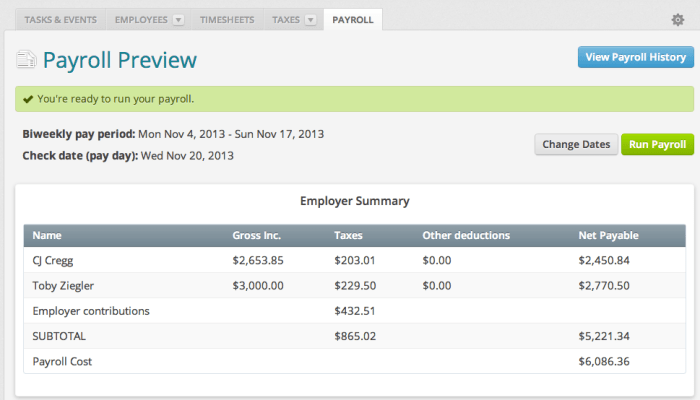Click CJ Cregg's other deductions $0.00

437,260
